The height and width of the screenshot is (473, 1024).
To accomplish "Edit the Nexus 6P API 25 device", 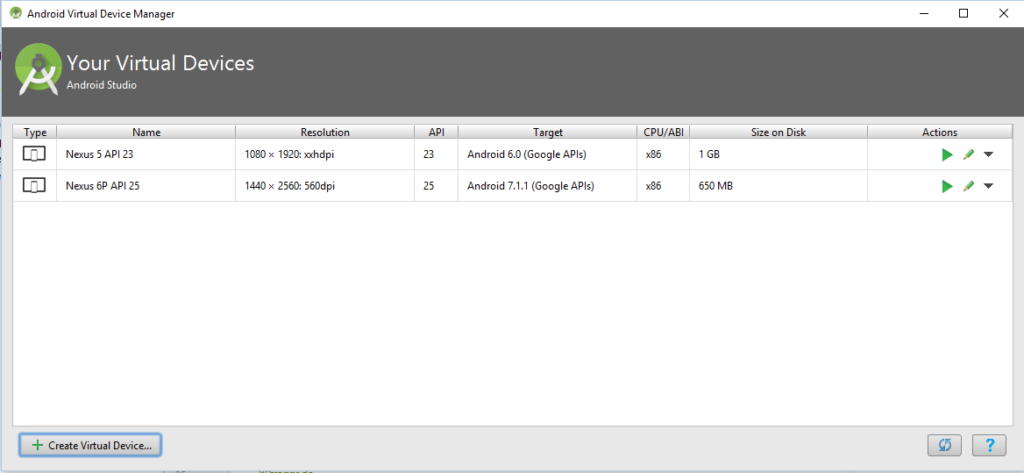I will [x=968, y=186].
